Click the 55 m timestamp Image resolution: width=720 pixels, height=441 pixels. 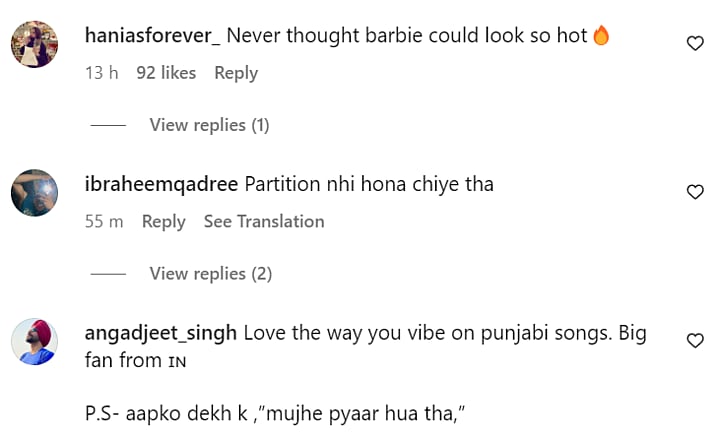point(104,222)
